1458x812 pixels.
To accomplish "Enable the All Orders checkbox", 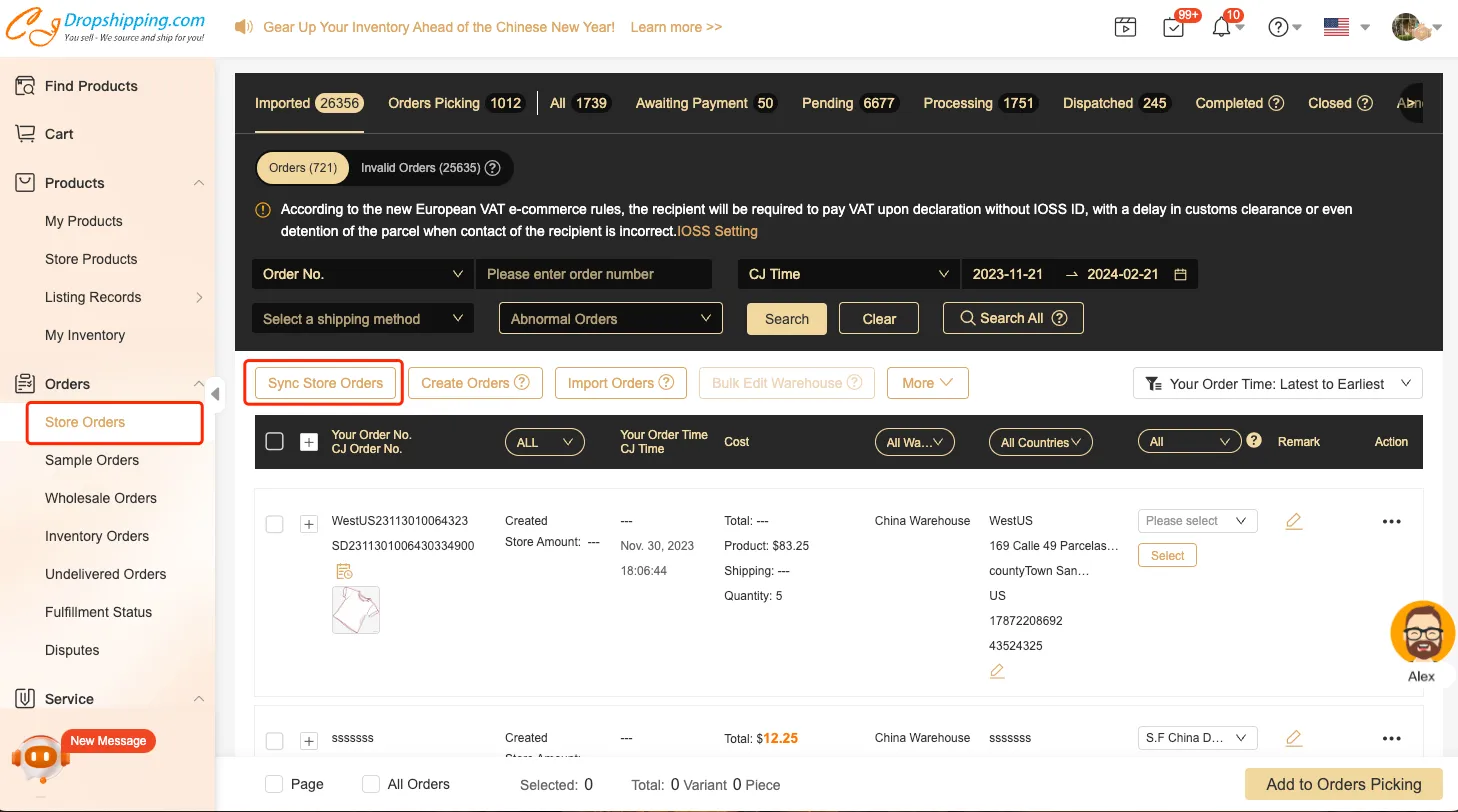I will [x=371, y=784].
